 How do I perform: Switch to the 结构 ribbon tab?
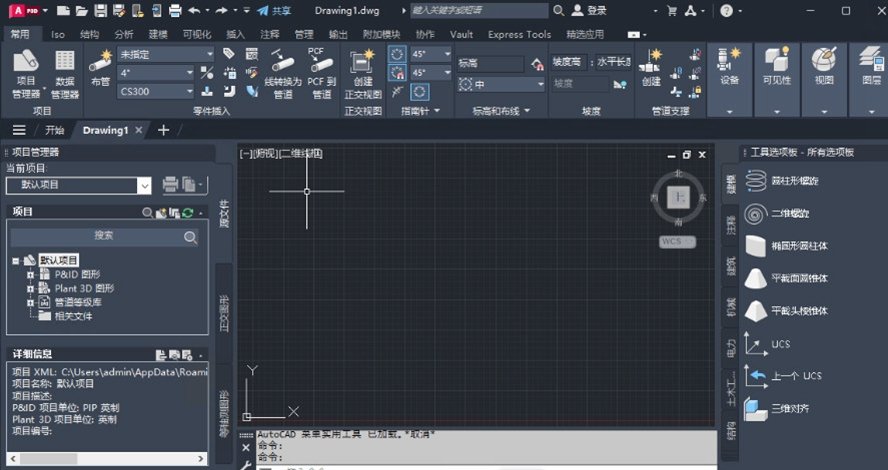point(89,35)
